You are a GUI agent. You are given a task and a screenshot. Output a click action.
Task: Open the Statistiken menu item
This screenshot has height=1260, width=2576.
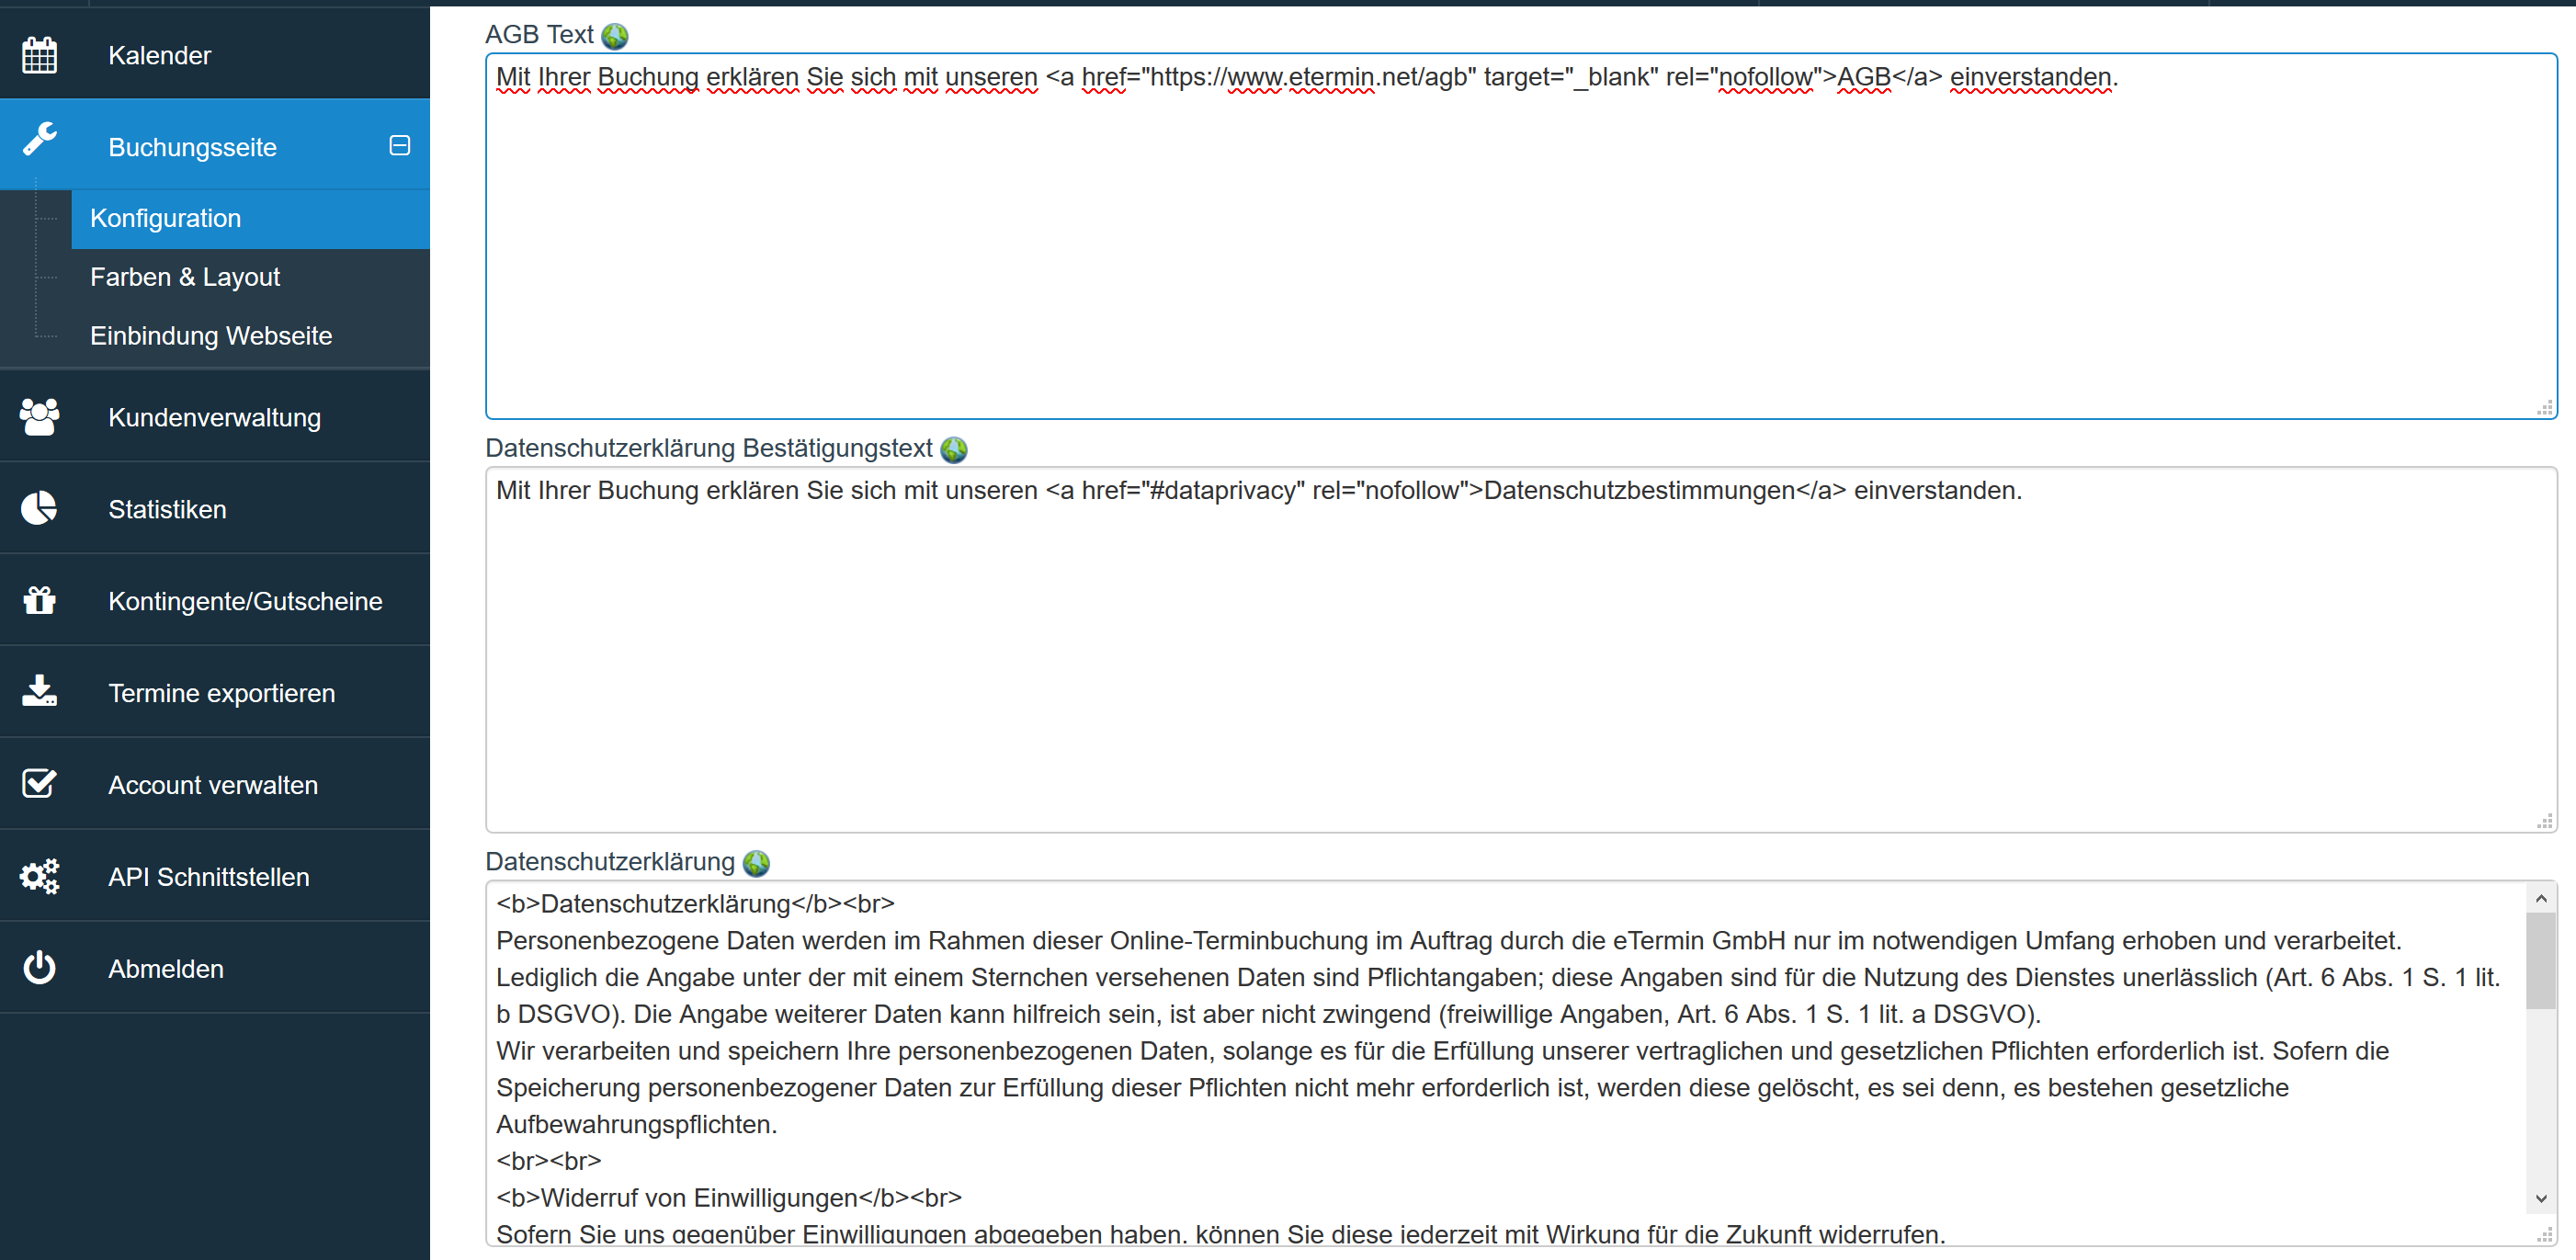pos(215,509)
